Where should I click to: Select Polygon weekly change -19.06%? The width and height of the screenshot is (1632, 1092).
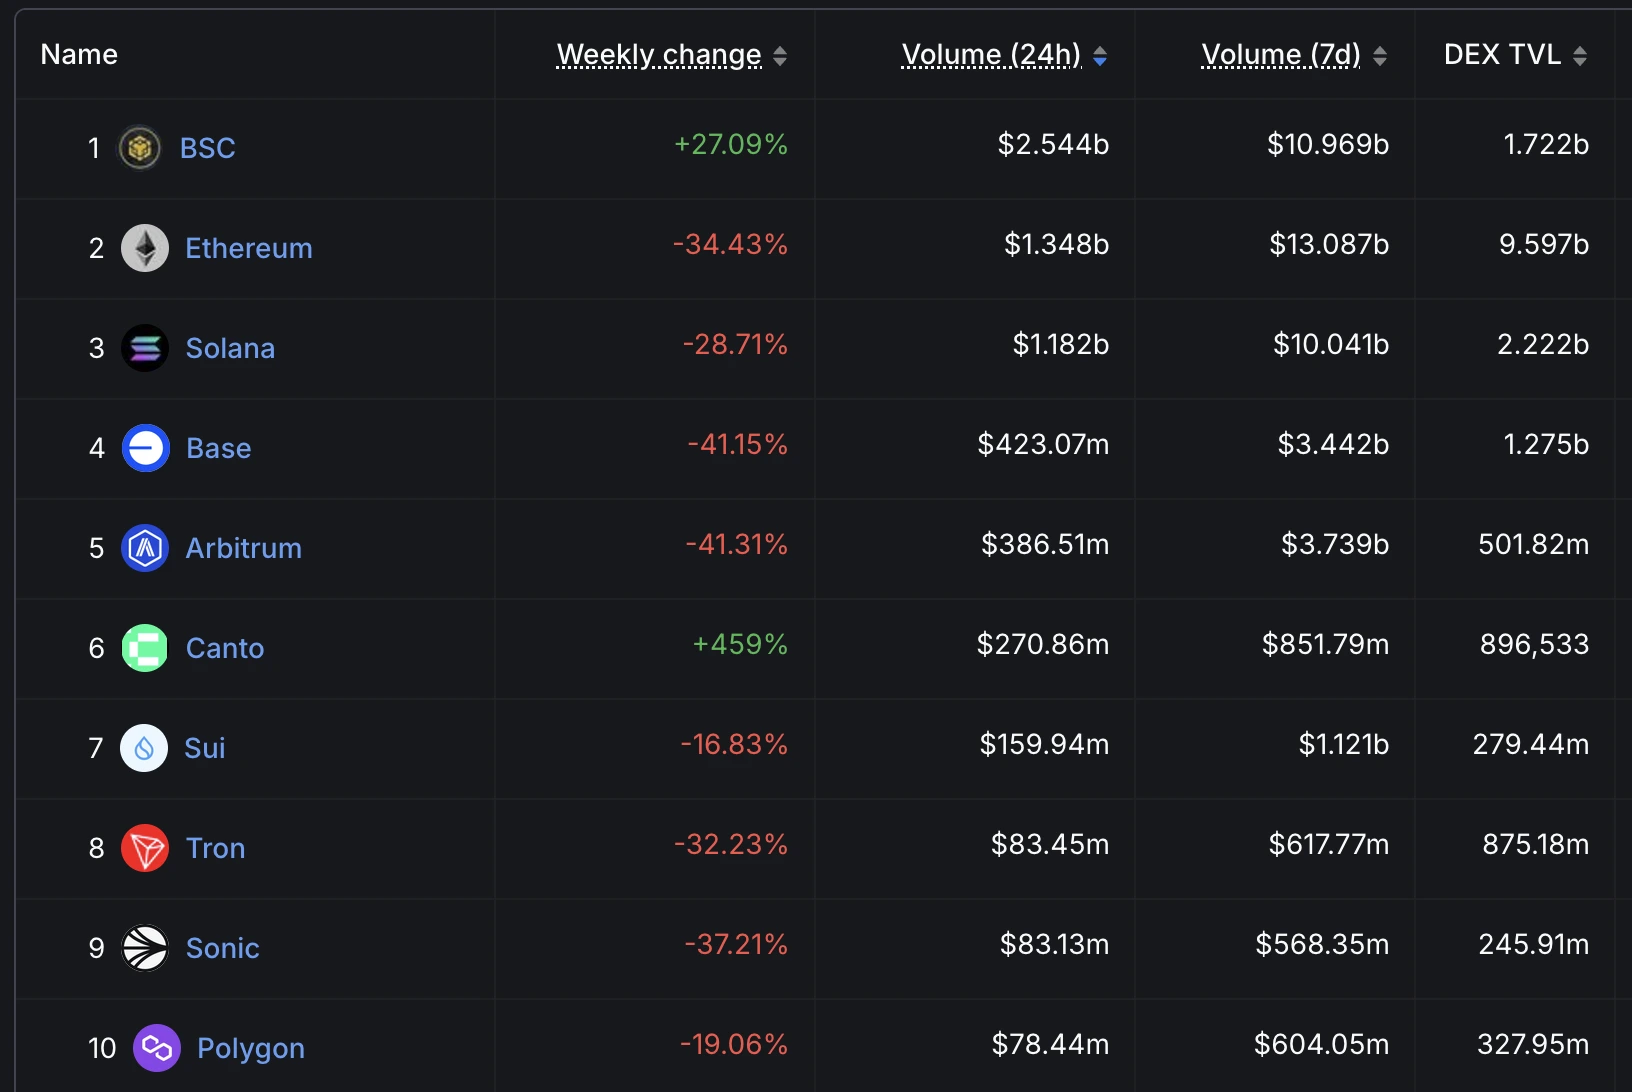click(734, 1044)
